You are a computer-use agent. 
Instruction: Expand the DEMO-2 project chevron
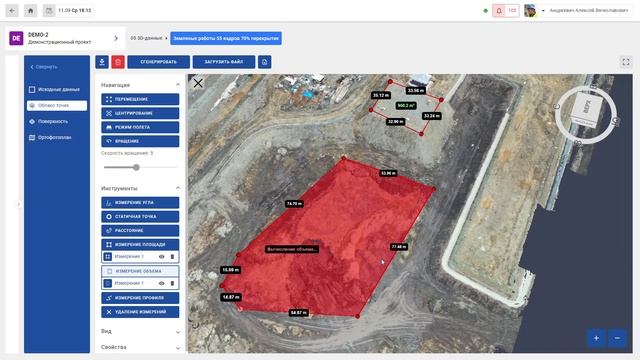tap(116, 38)
